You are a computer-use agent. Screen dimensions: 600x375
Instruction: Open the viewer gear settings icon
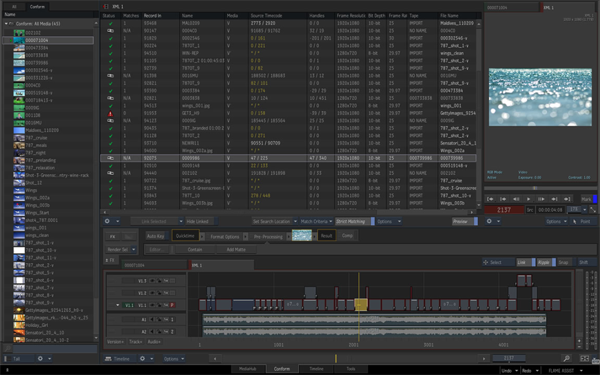tap(489, 221)
